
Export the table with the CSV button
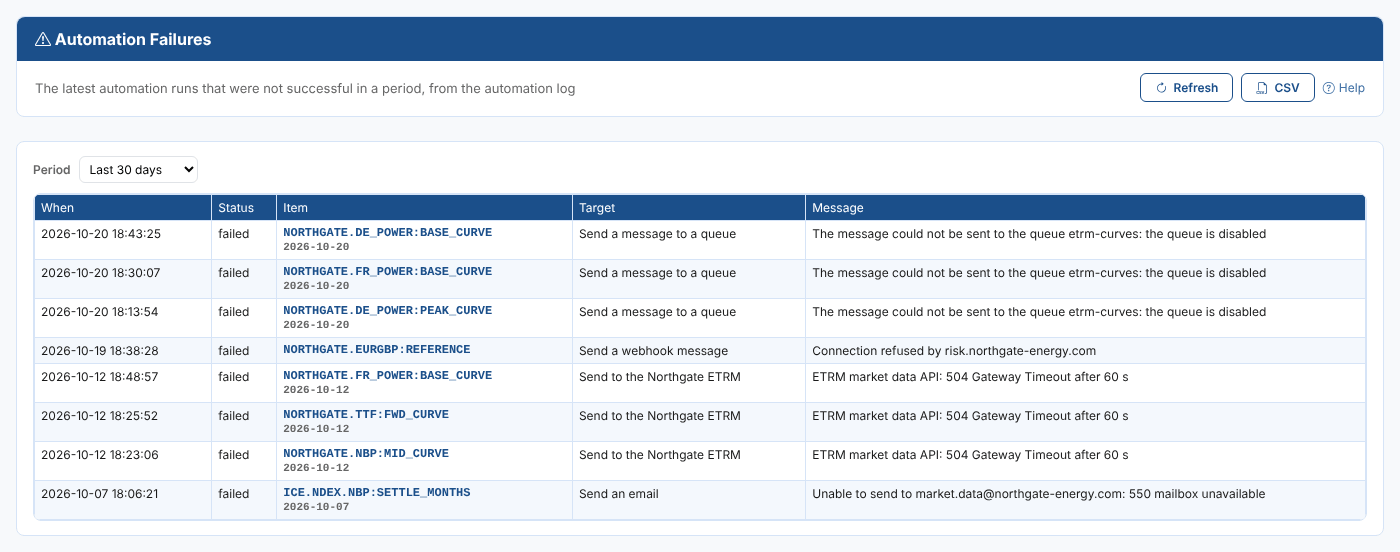coord(1278,88)
